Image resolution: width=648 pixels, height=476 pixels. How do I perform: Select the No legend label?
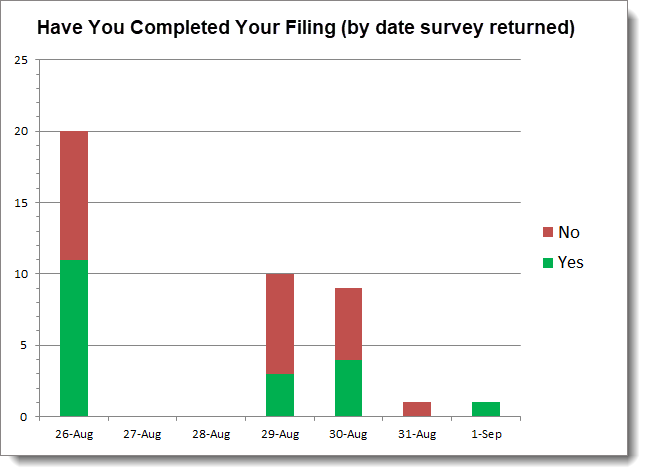569,232
